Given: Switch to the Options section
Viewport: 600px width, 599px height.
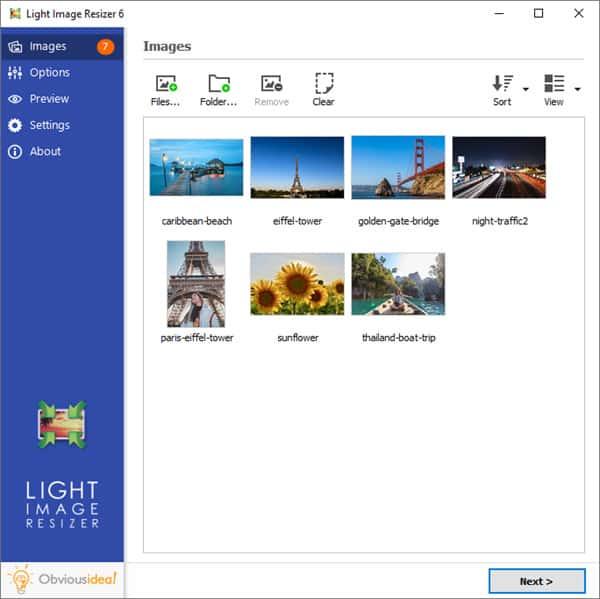Looking at the screenshot, I should tap(49, 72).
